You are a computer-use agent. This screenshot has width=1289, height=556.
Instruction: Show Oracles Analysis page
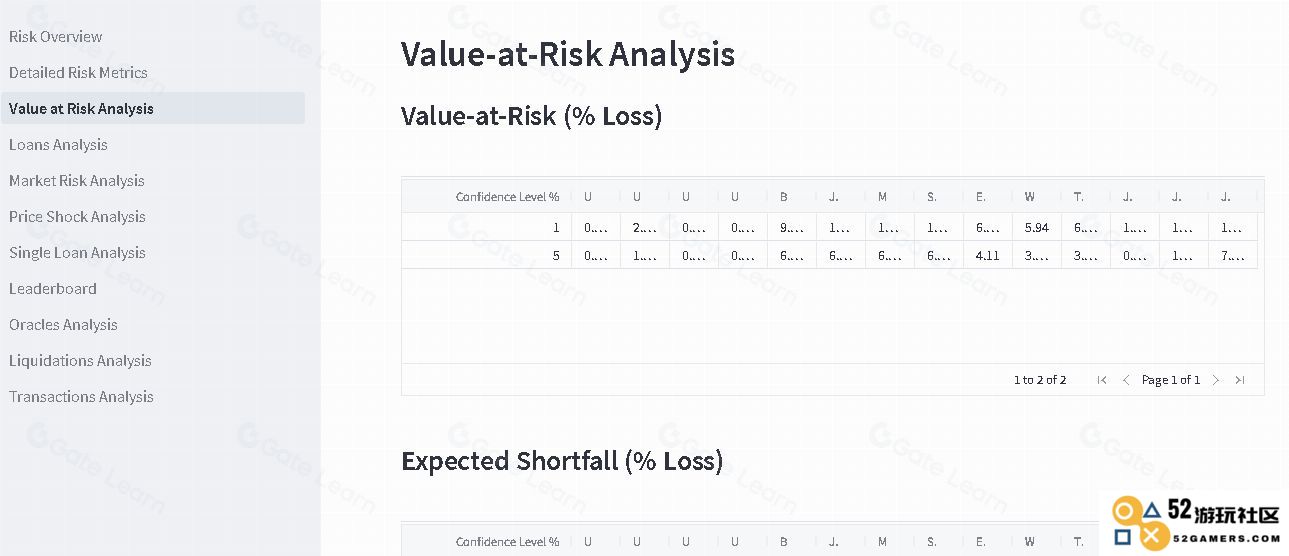click(x=63, y=325)
